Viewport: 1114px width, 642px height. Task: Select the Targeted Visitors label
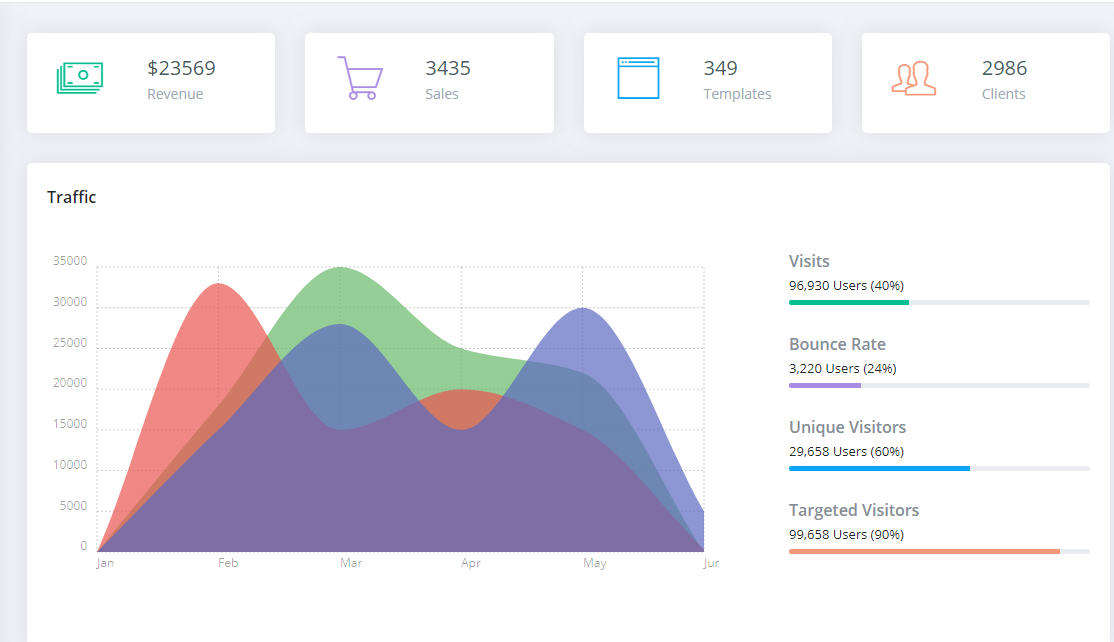(x=854, y=510)
